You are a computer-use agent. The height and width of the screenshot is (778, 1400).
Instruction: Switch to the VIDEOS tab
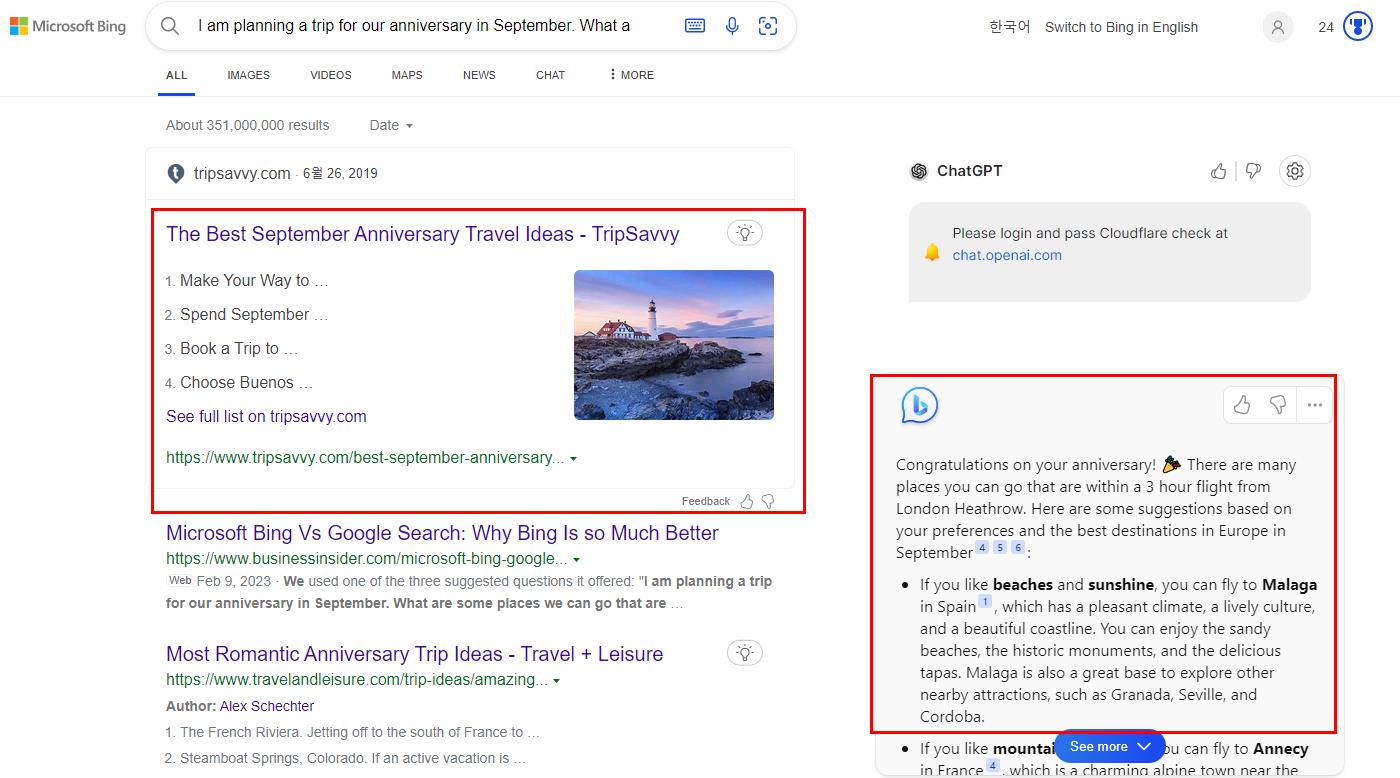(331, 75)
